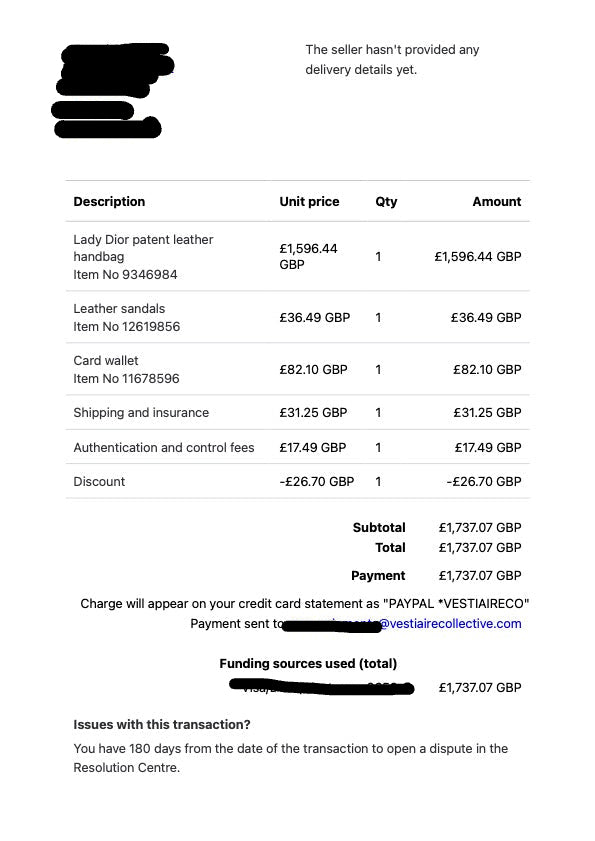Select the Lady Dior patent leather handbag description

click(143, 248)
